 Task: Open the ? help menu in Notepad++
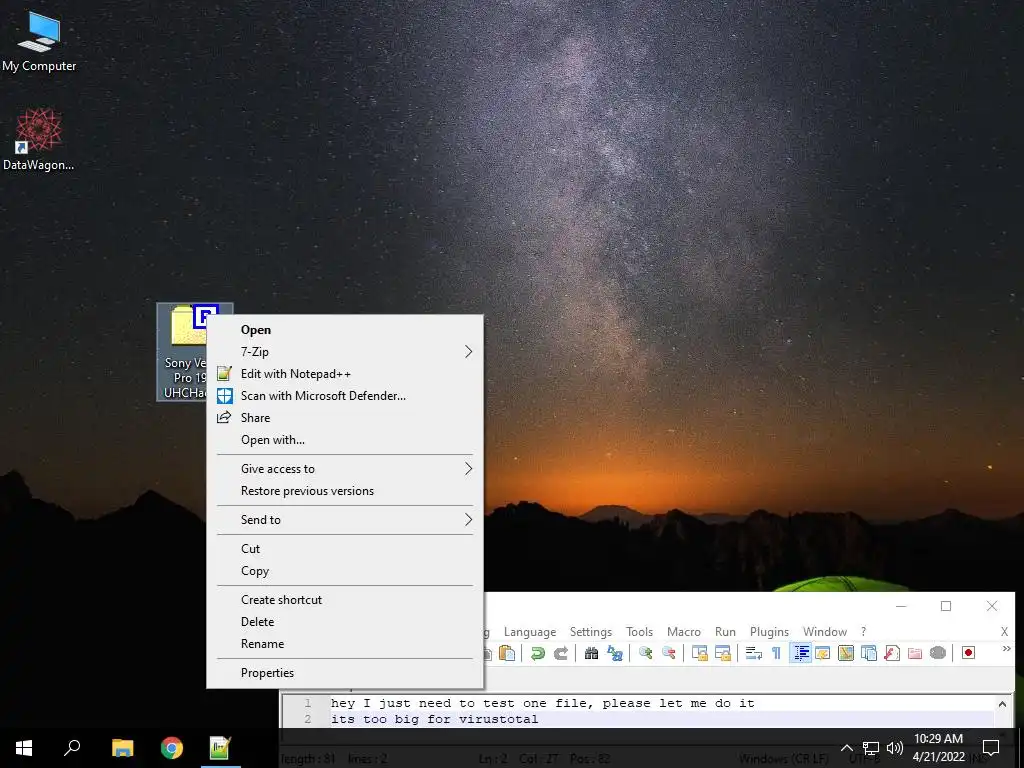coord(863,632)
